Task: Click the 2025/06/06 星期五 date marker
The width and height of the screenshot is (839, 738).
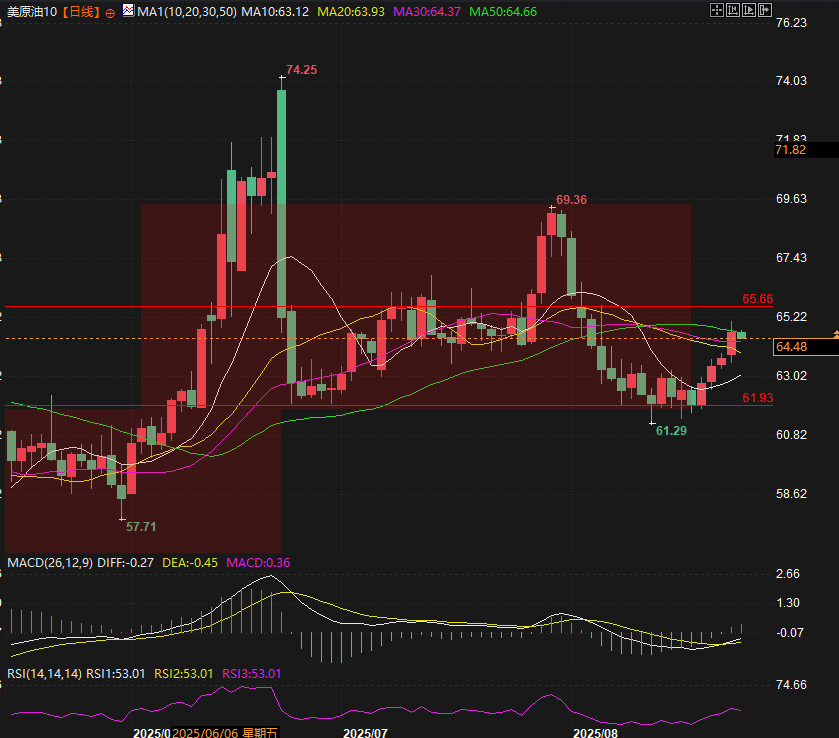Action: [x=225, y=733]
